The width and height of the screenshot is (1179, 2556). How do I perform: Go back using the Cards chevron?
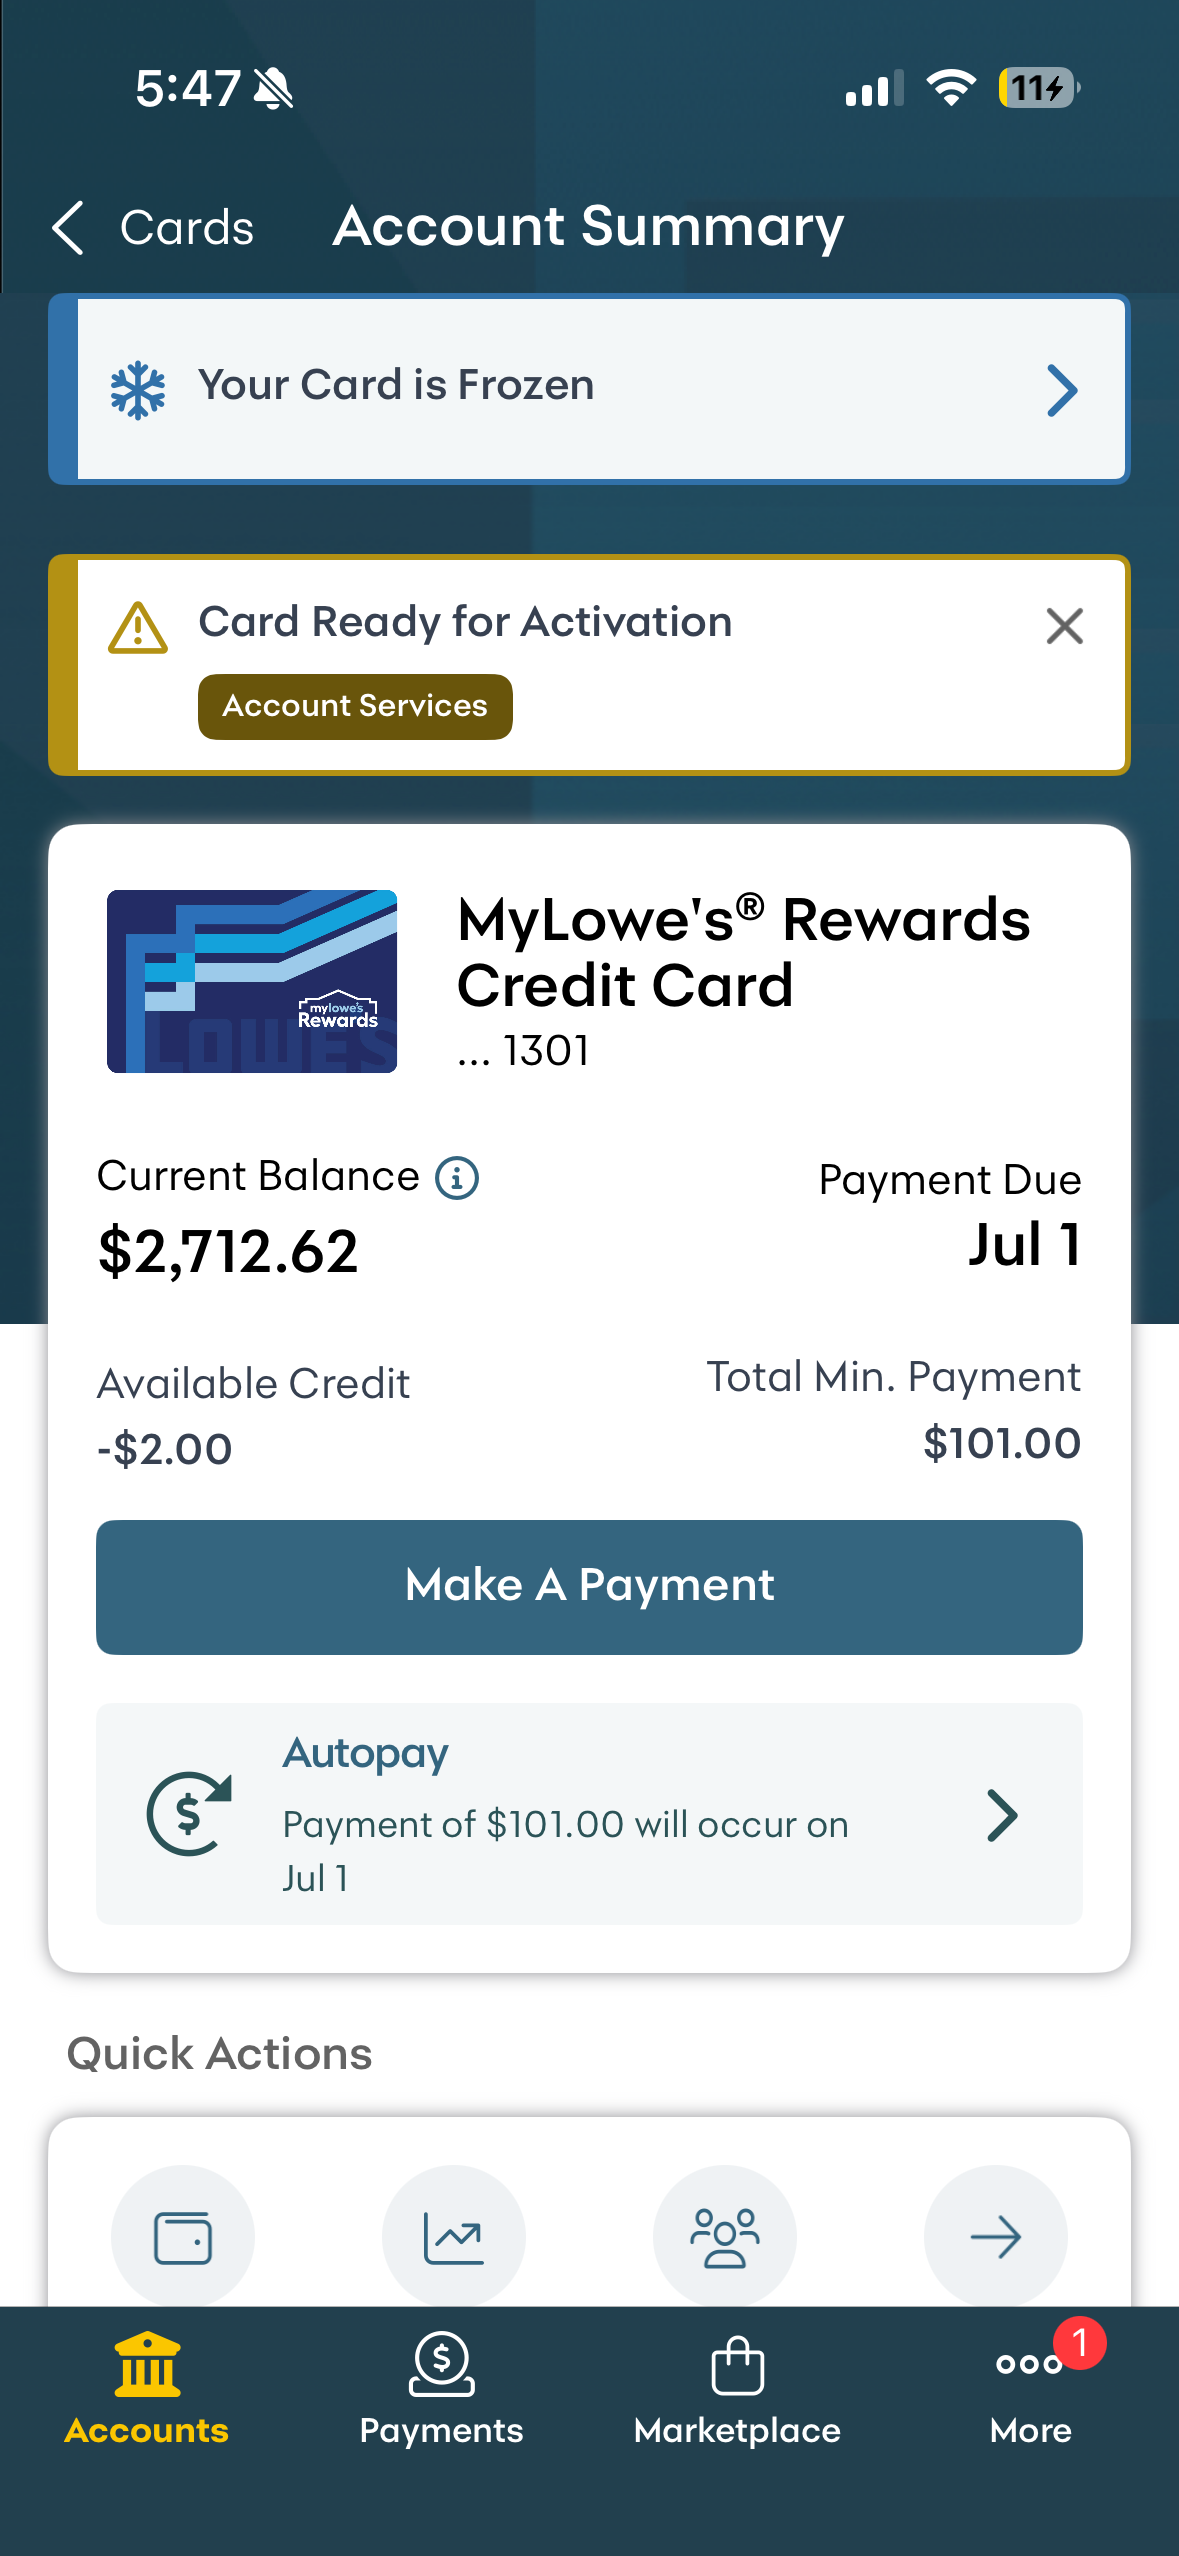(68, 227)
